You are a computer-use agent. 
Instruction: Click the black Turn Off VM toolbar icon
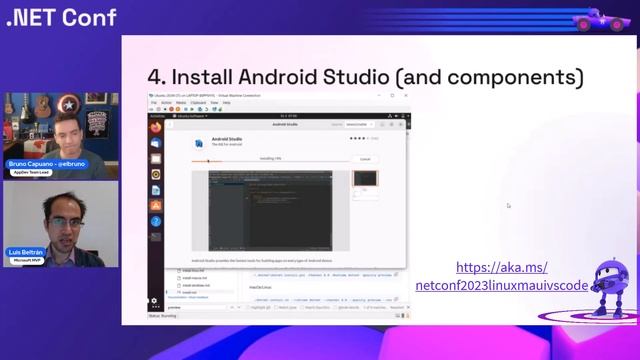165,109
